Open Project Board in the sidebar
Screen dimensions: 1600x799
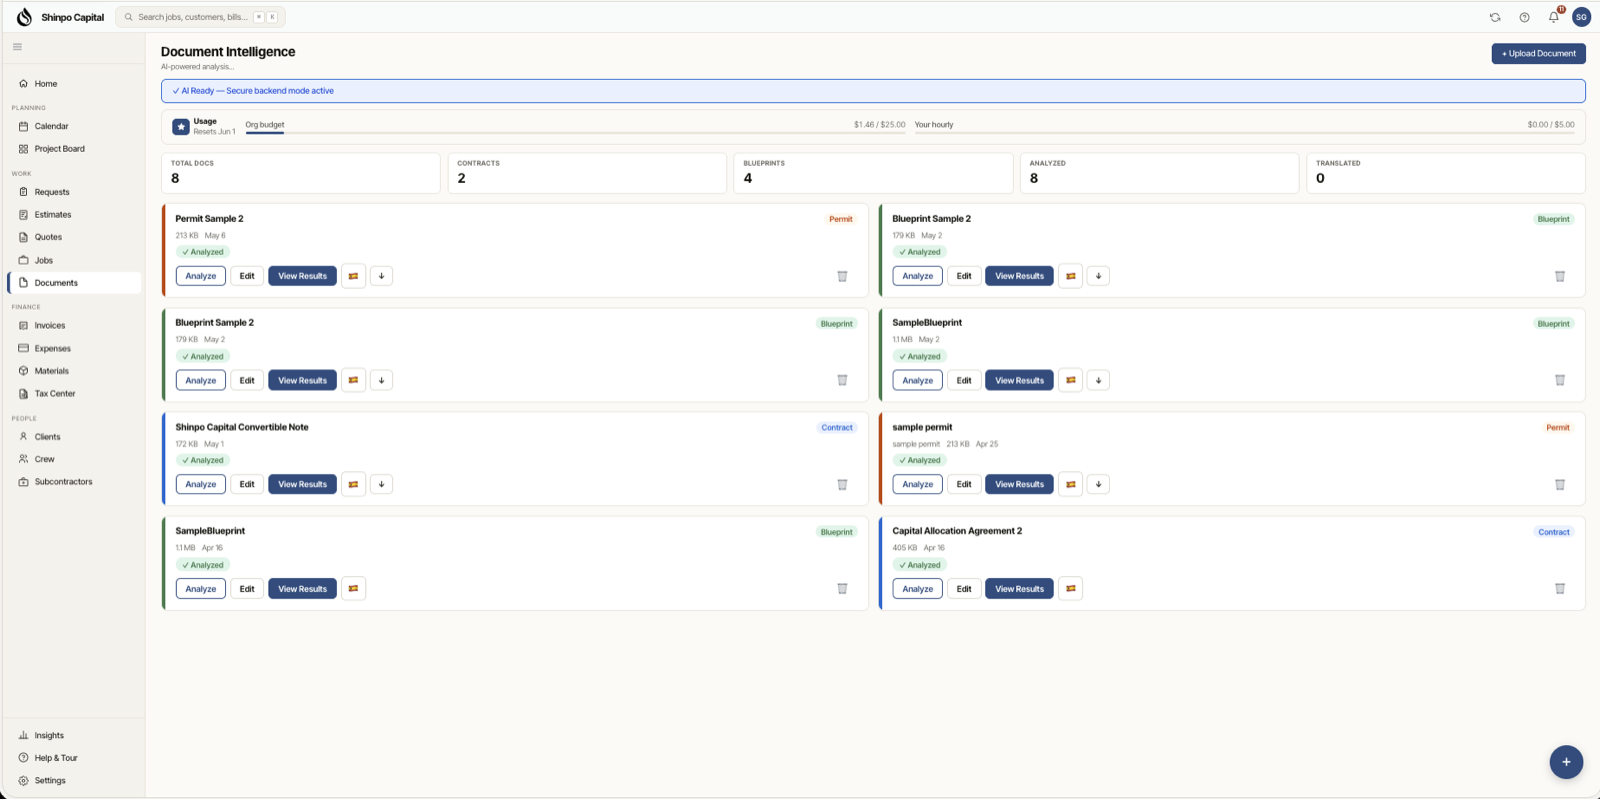pyautogui.click(x=73, y=149)
